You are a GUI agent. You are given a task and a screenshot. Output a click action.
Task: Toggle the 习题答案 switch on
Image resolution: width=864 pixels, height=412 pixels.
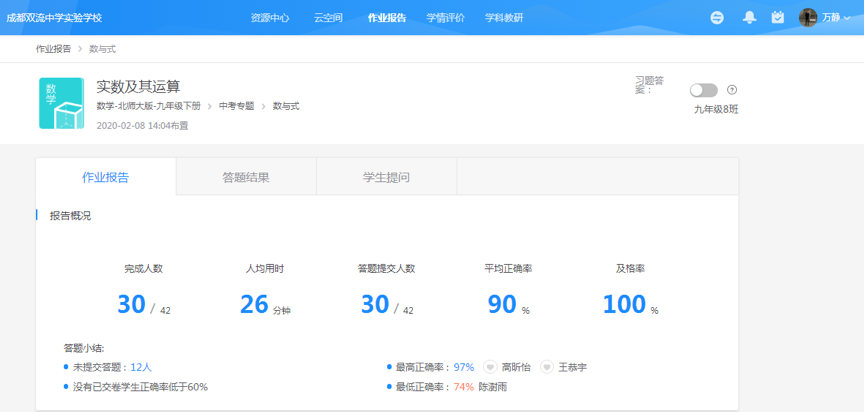(x=704, y=90)
